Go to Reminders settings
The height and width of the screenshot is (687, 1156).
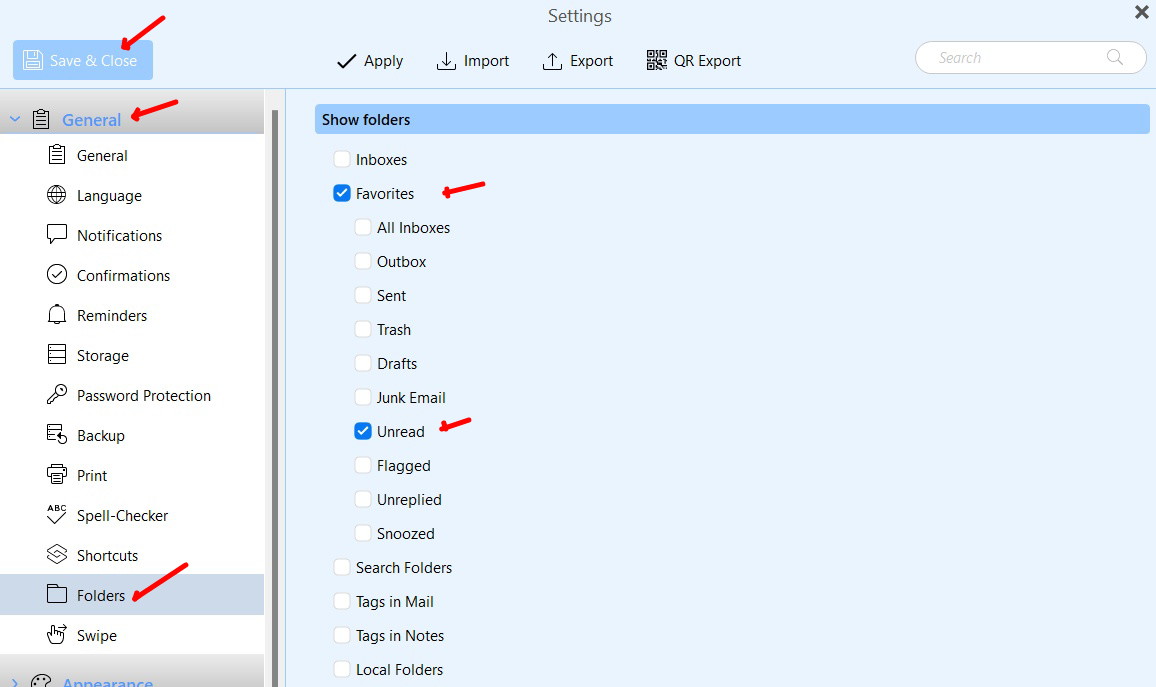132,315
